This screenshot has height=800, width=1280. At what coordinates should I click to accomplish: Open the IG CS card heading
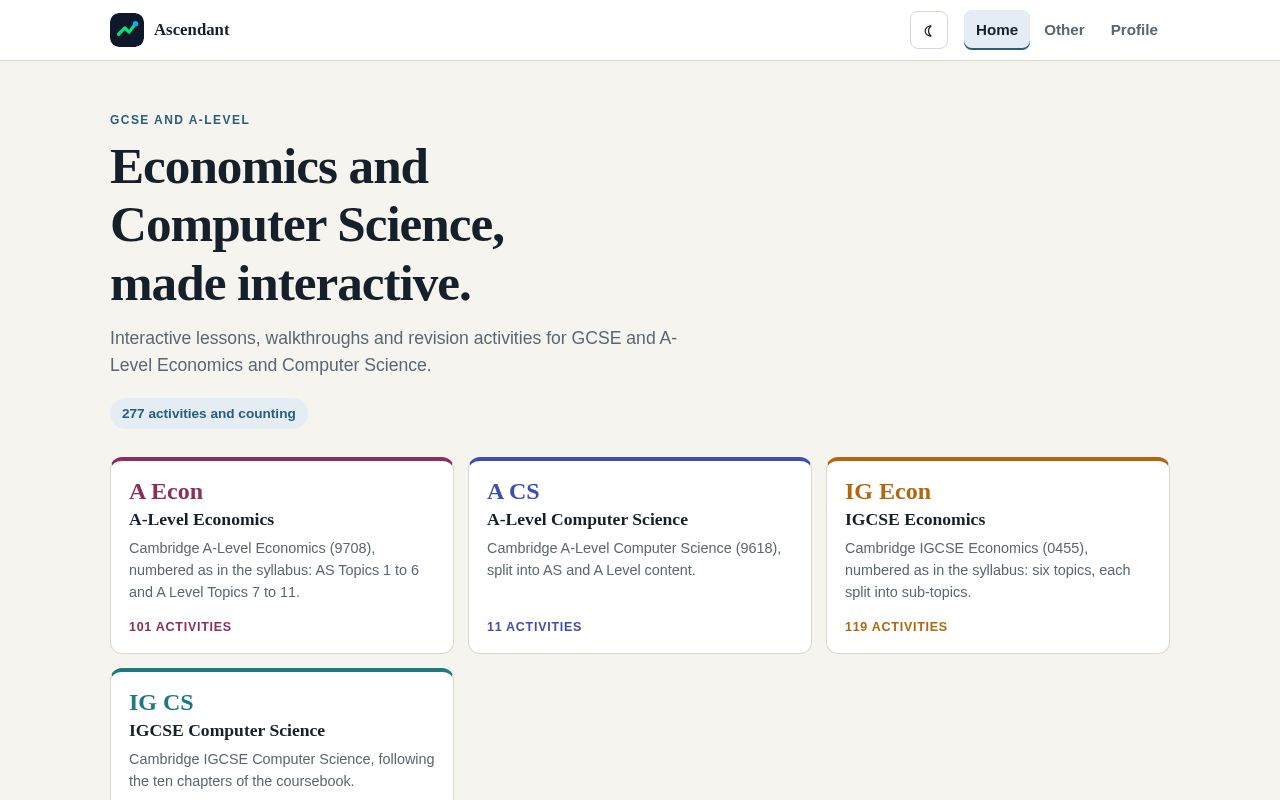click(161, 702)
